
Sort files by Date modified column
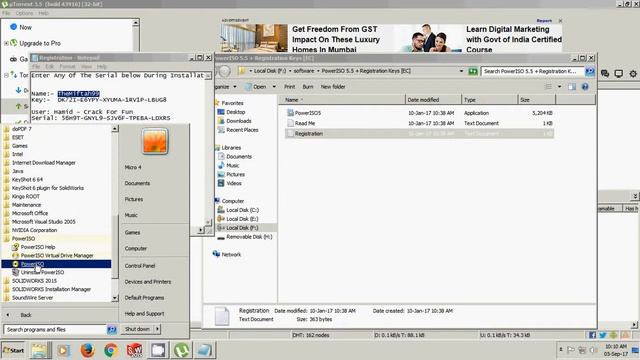coord(433,100)
